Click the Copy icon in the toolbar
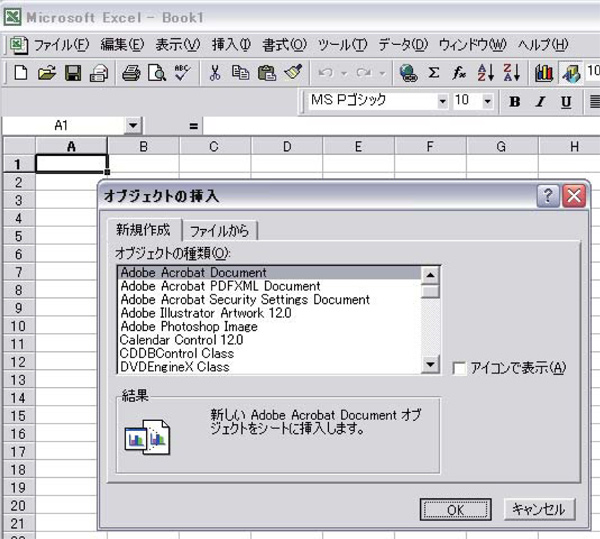The width and height of the screenshot is (600, 539). 240,72
